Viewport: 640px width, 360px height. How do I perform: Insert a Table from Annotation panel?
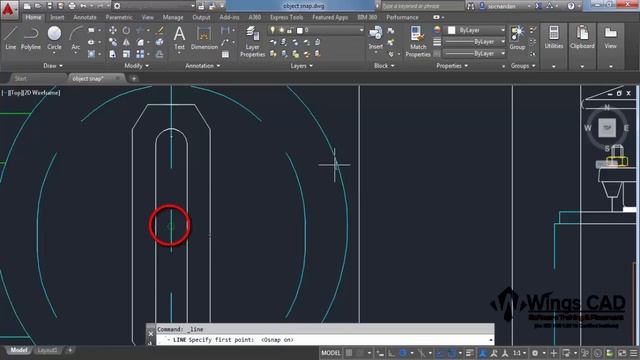click(x=225, y=54)
